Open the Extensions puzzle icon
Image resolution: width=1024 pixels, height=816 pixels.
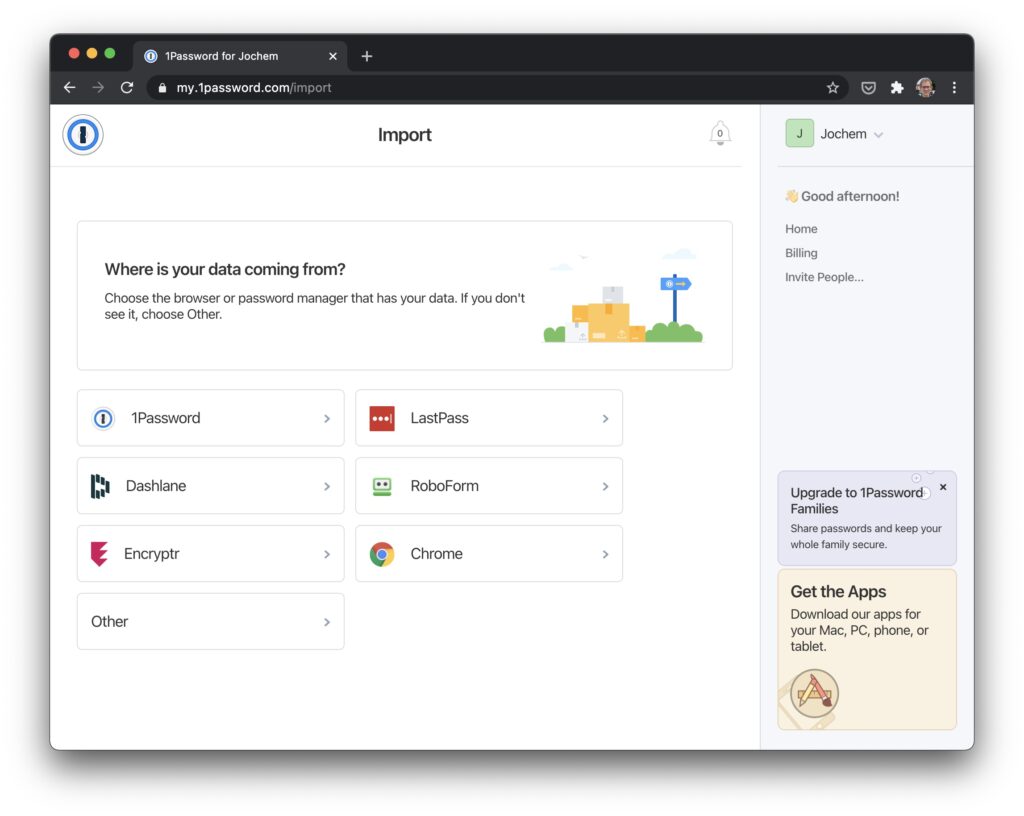[897, 87]
